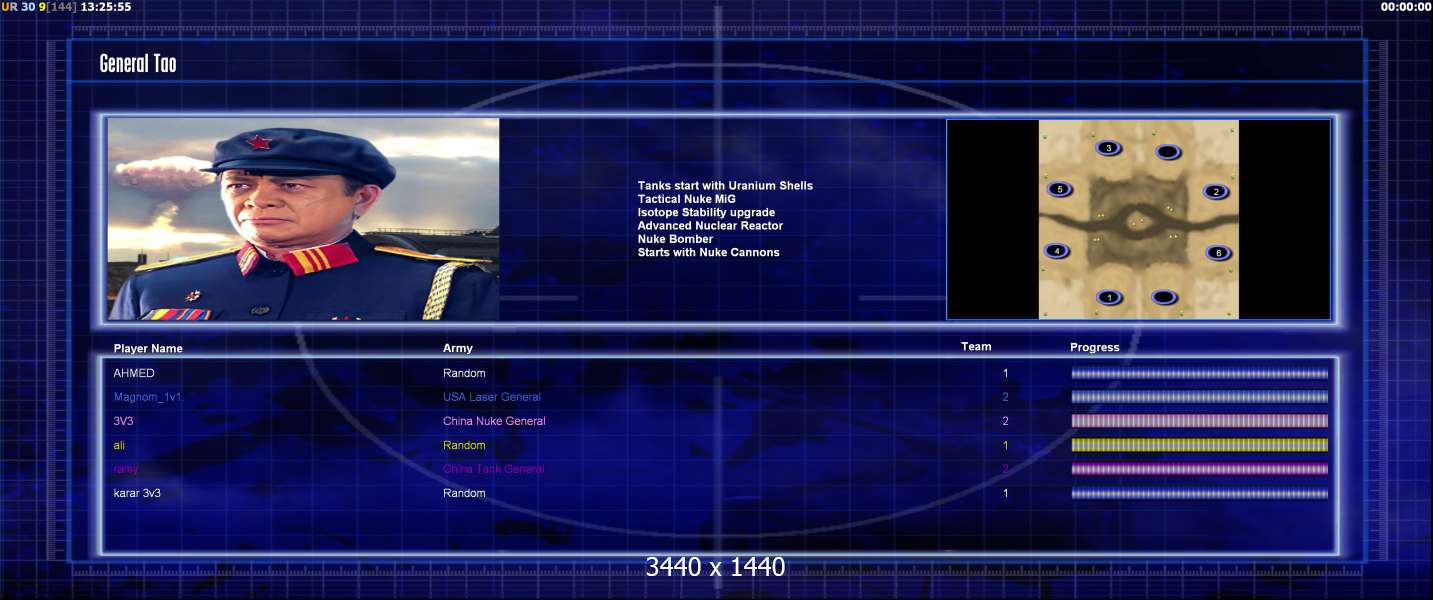Click the 13:25:55 clock overlay
The width and height of the screenshot is (1433, 600).
coord(105,7)
